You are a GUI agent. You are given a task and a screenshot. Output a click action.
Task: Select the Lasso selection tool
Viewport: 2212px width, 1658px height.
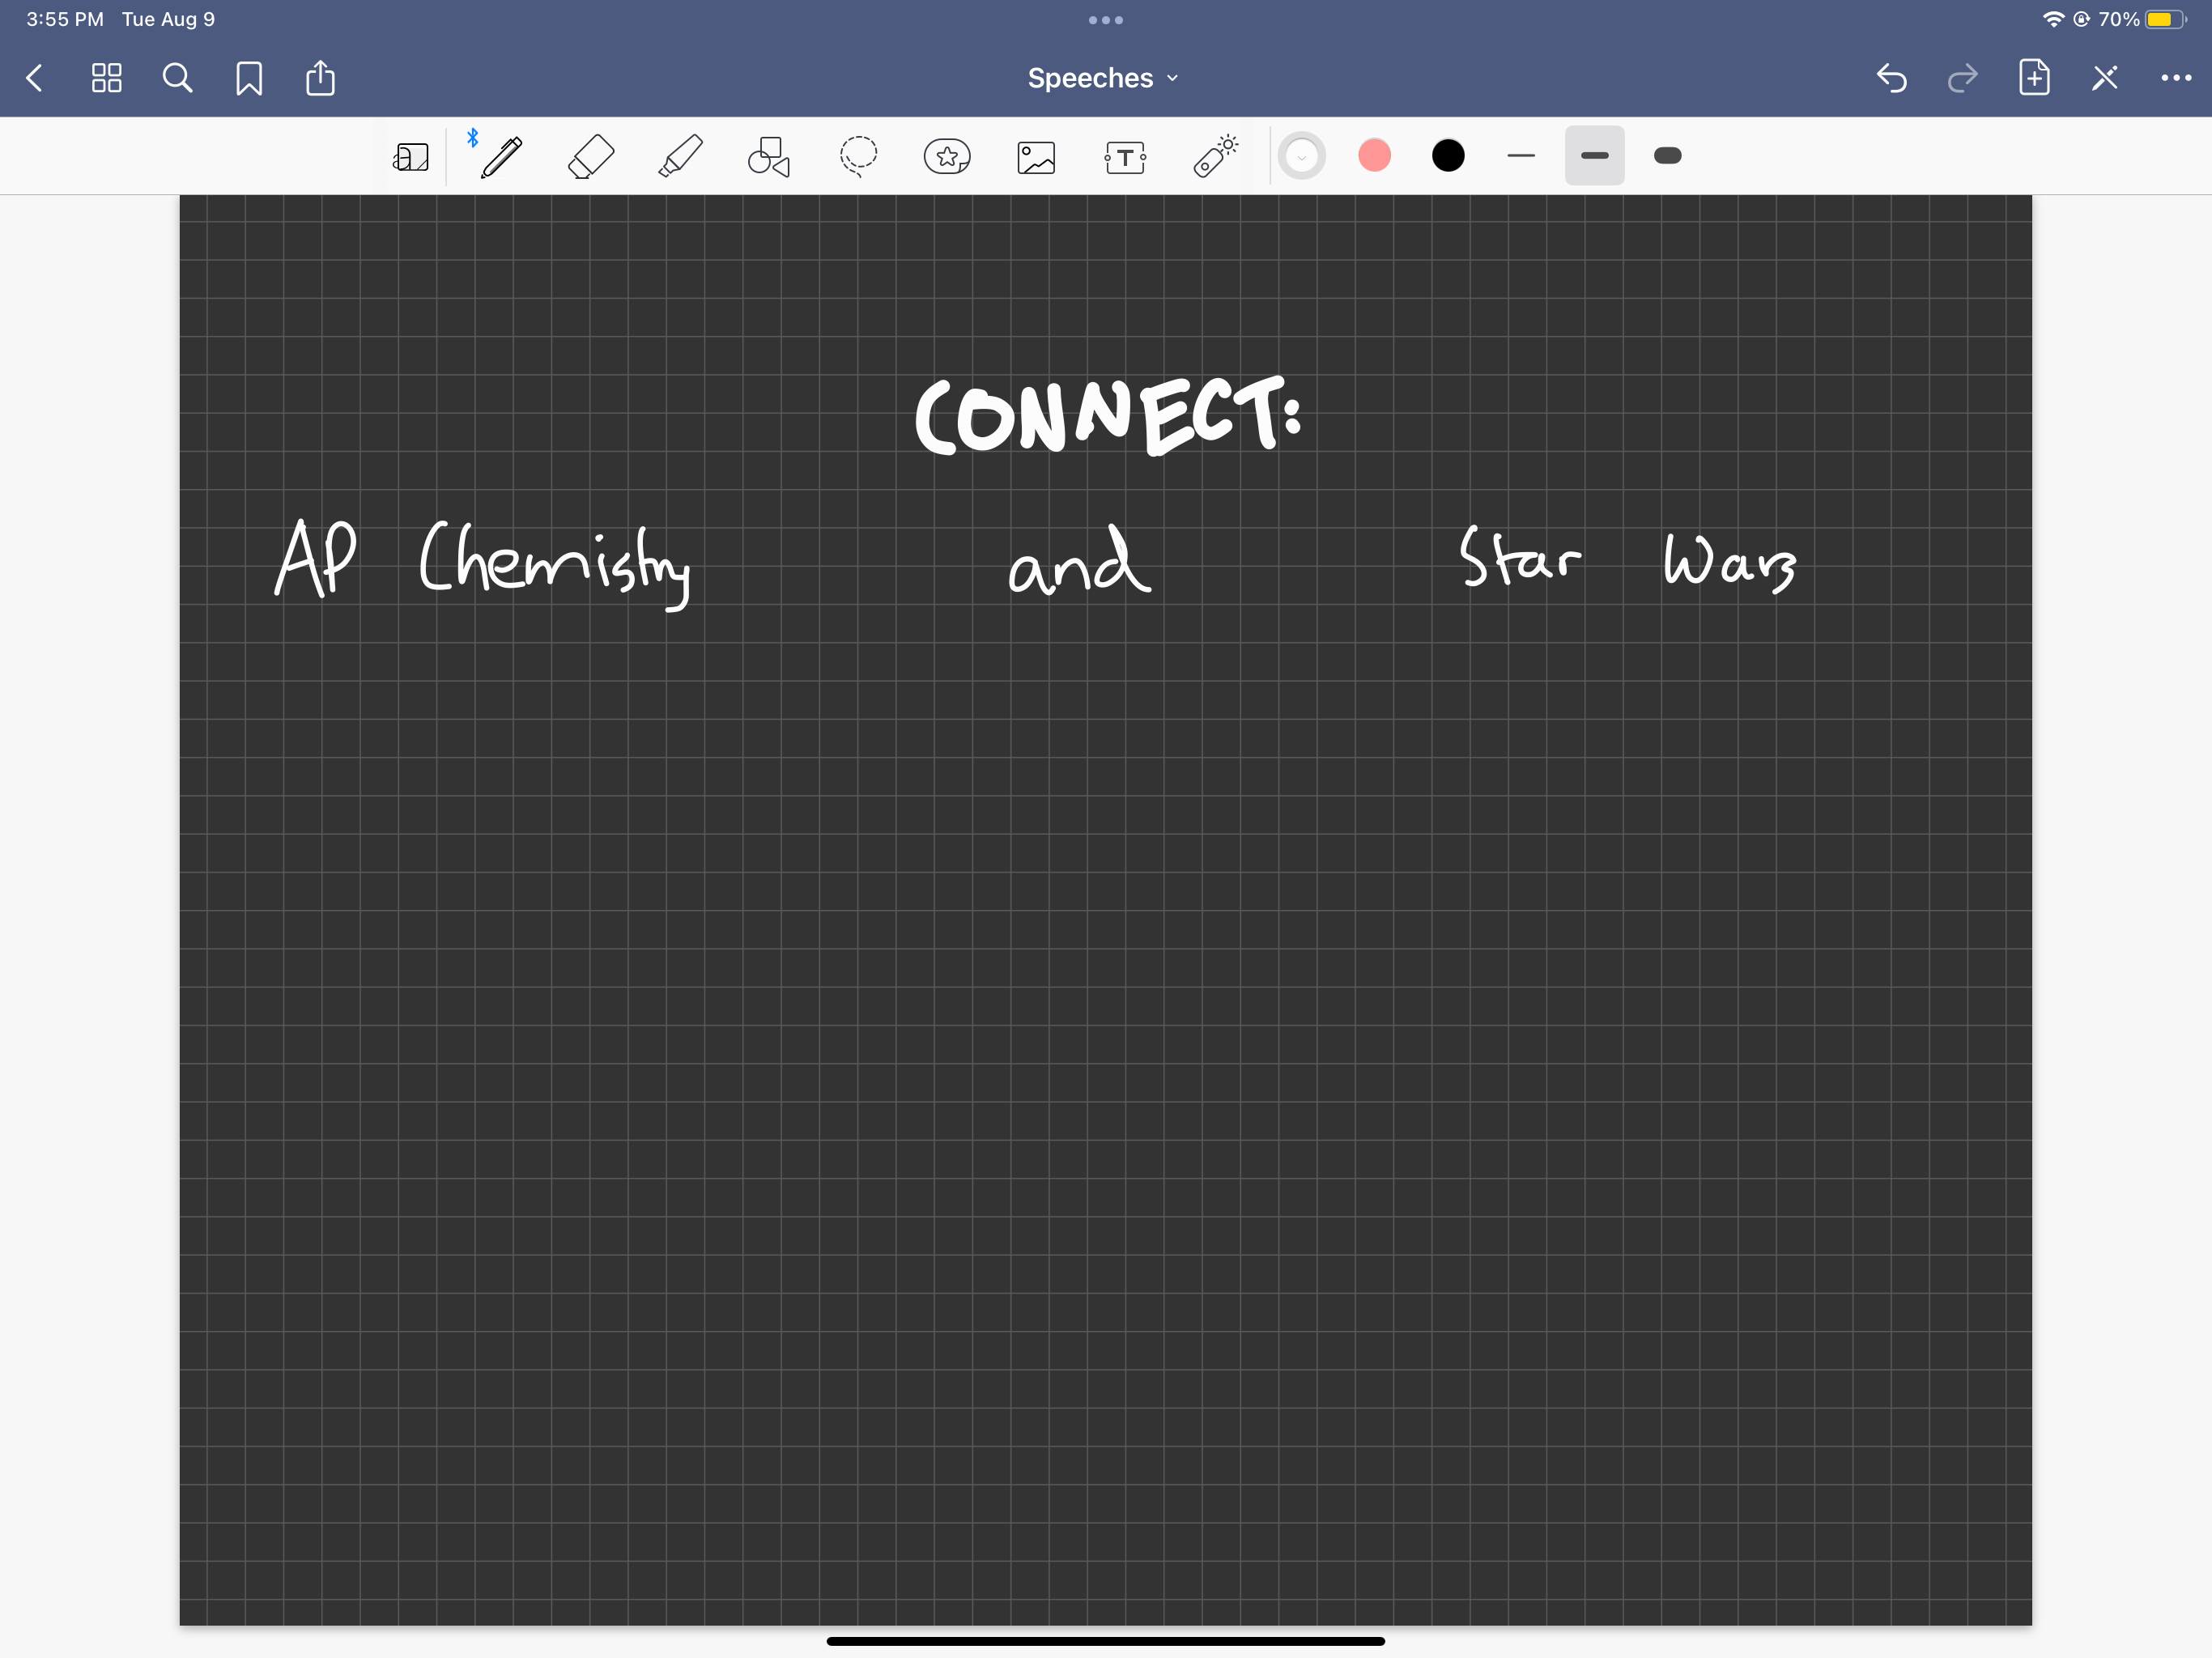[x=858, y=157]
